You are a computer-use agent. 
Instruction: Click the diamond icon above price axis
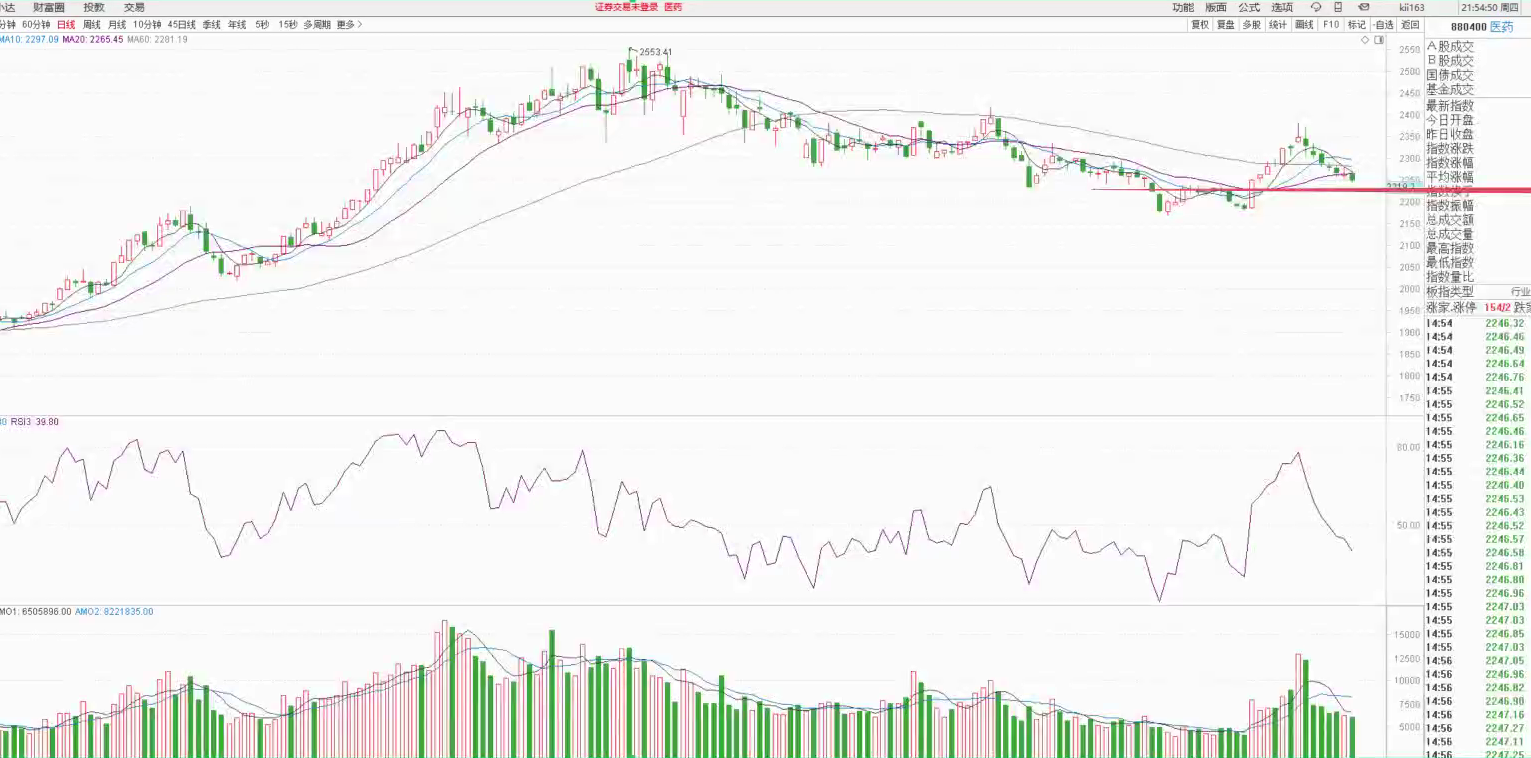(1365, 41)
